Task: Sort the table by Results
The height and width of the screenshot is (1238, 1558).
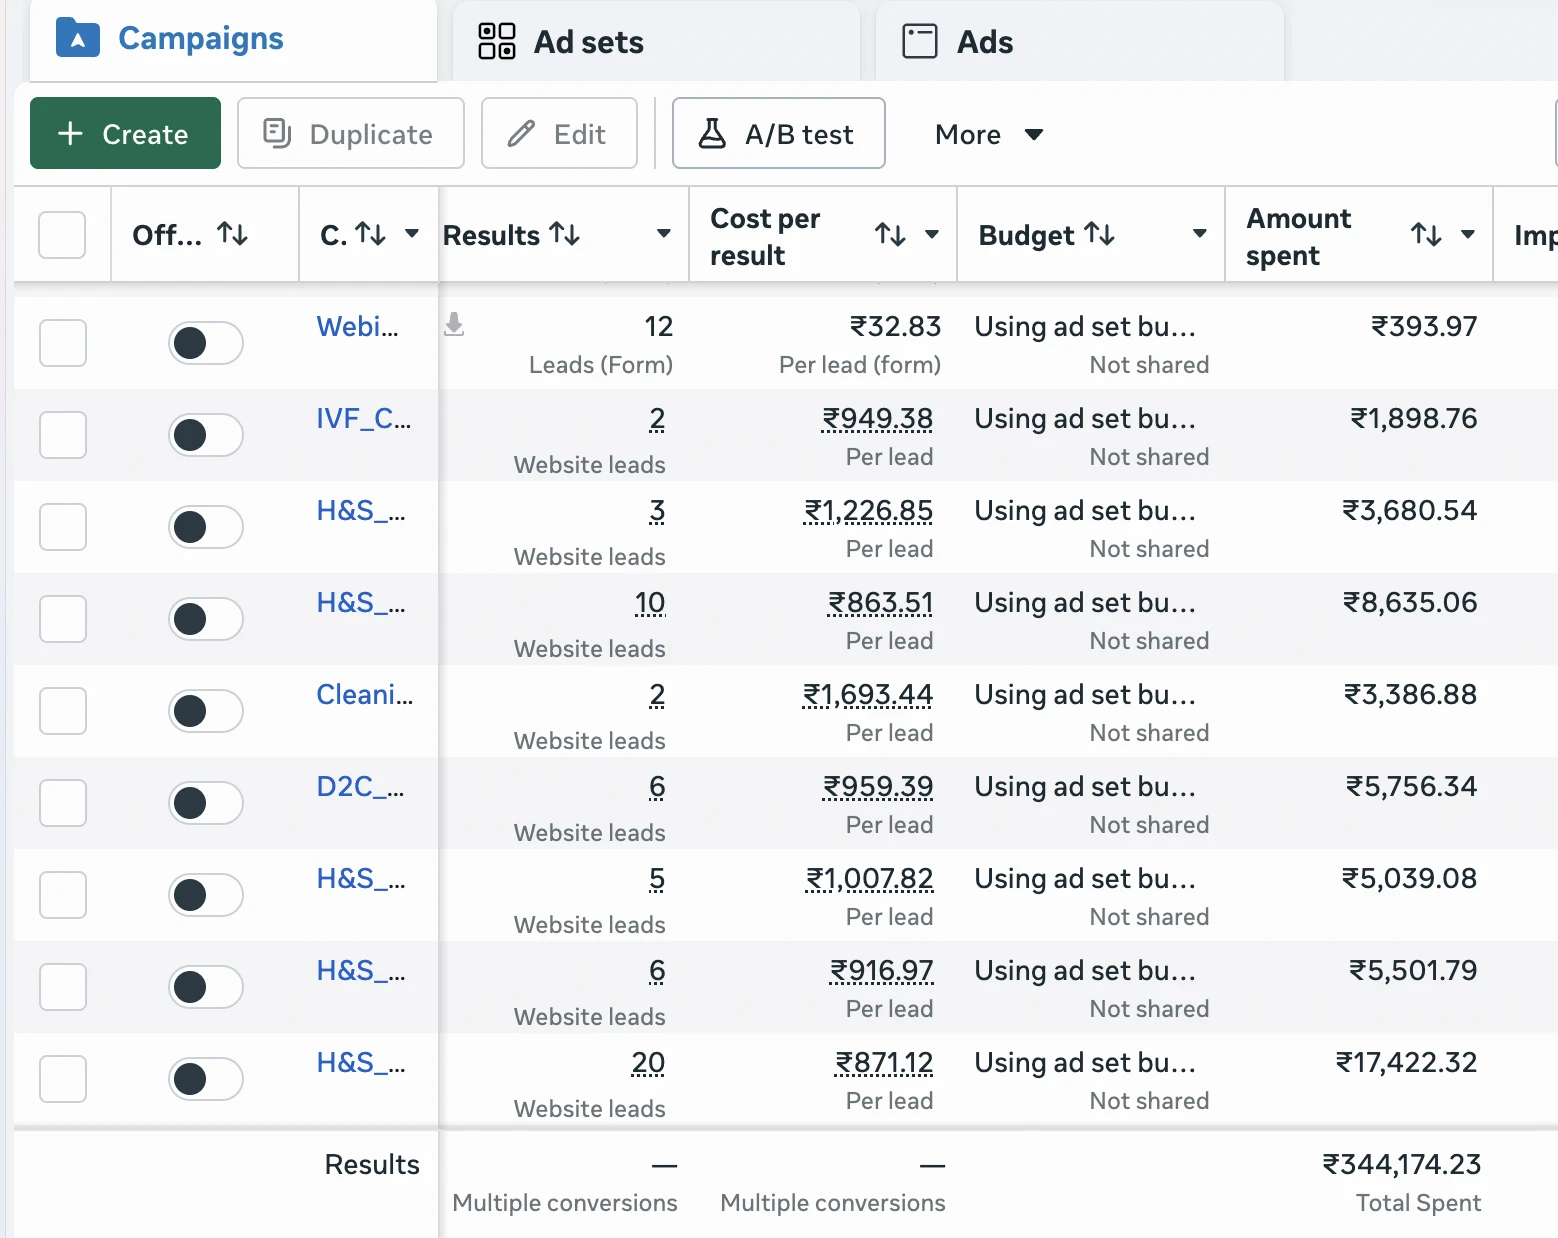Action: coord(565,234)
